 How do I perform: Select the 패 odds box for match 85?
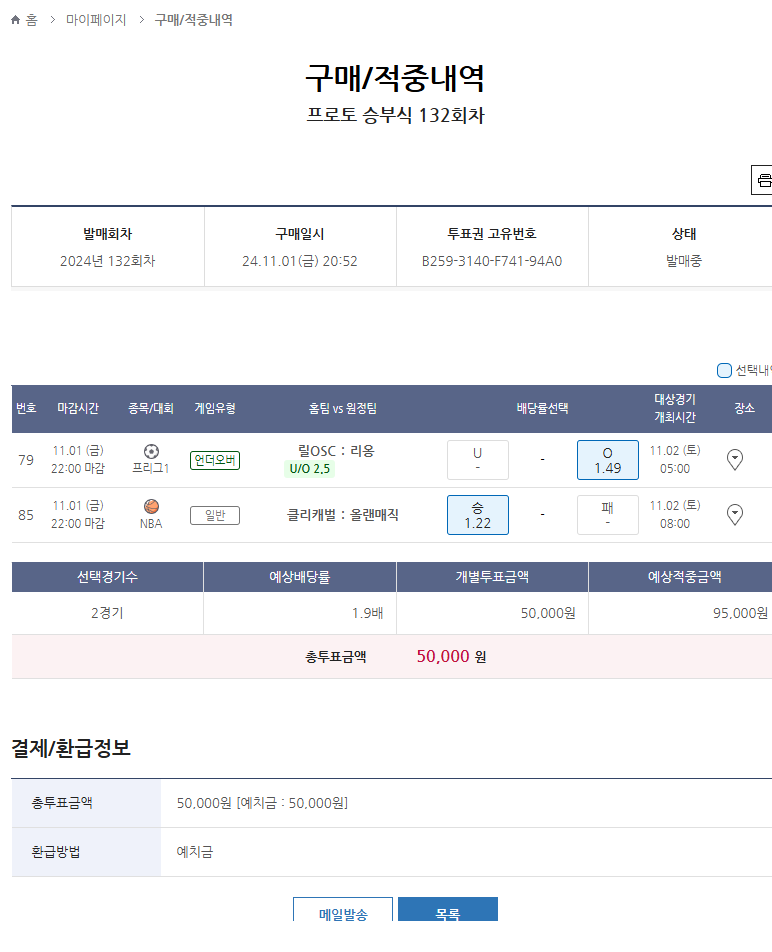click(607, 515)
